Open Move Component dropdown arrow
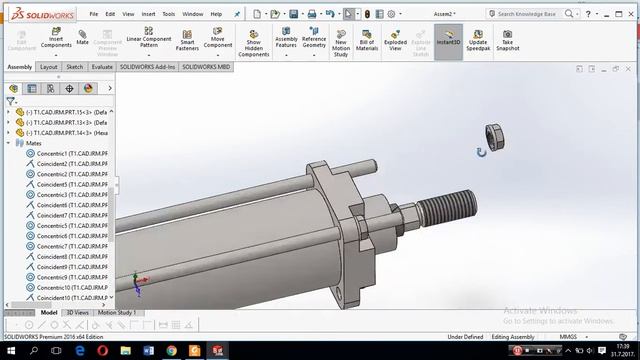Image resolution: width=640 pixels, height=360 pixels. (218, 55)
